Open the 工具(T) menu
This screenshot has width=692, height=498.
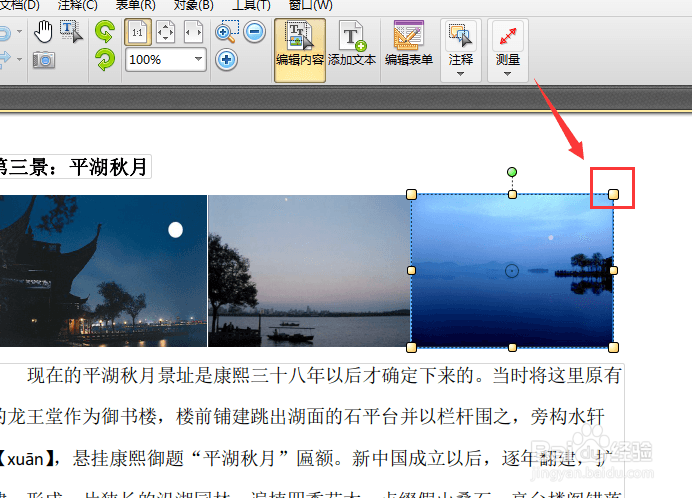click(251, 5)
